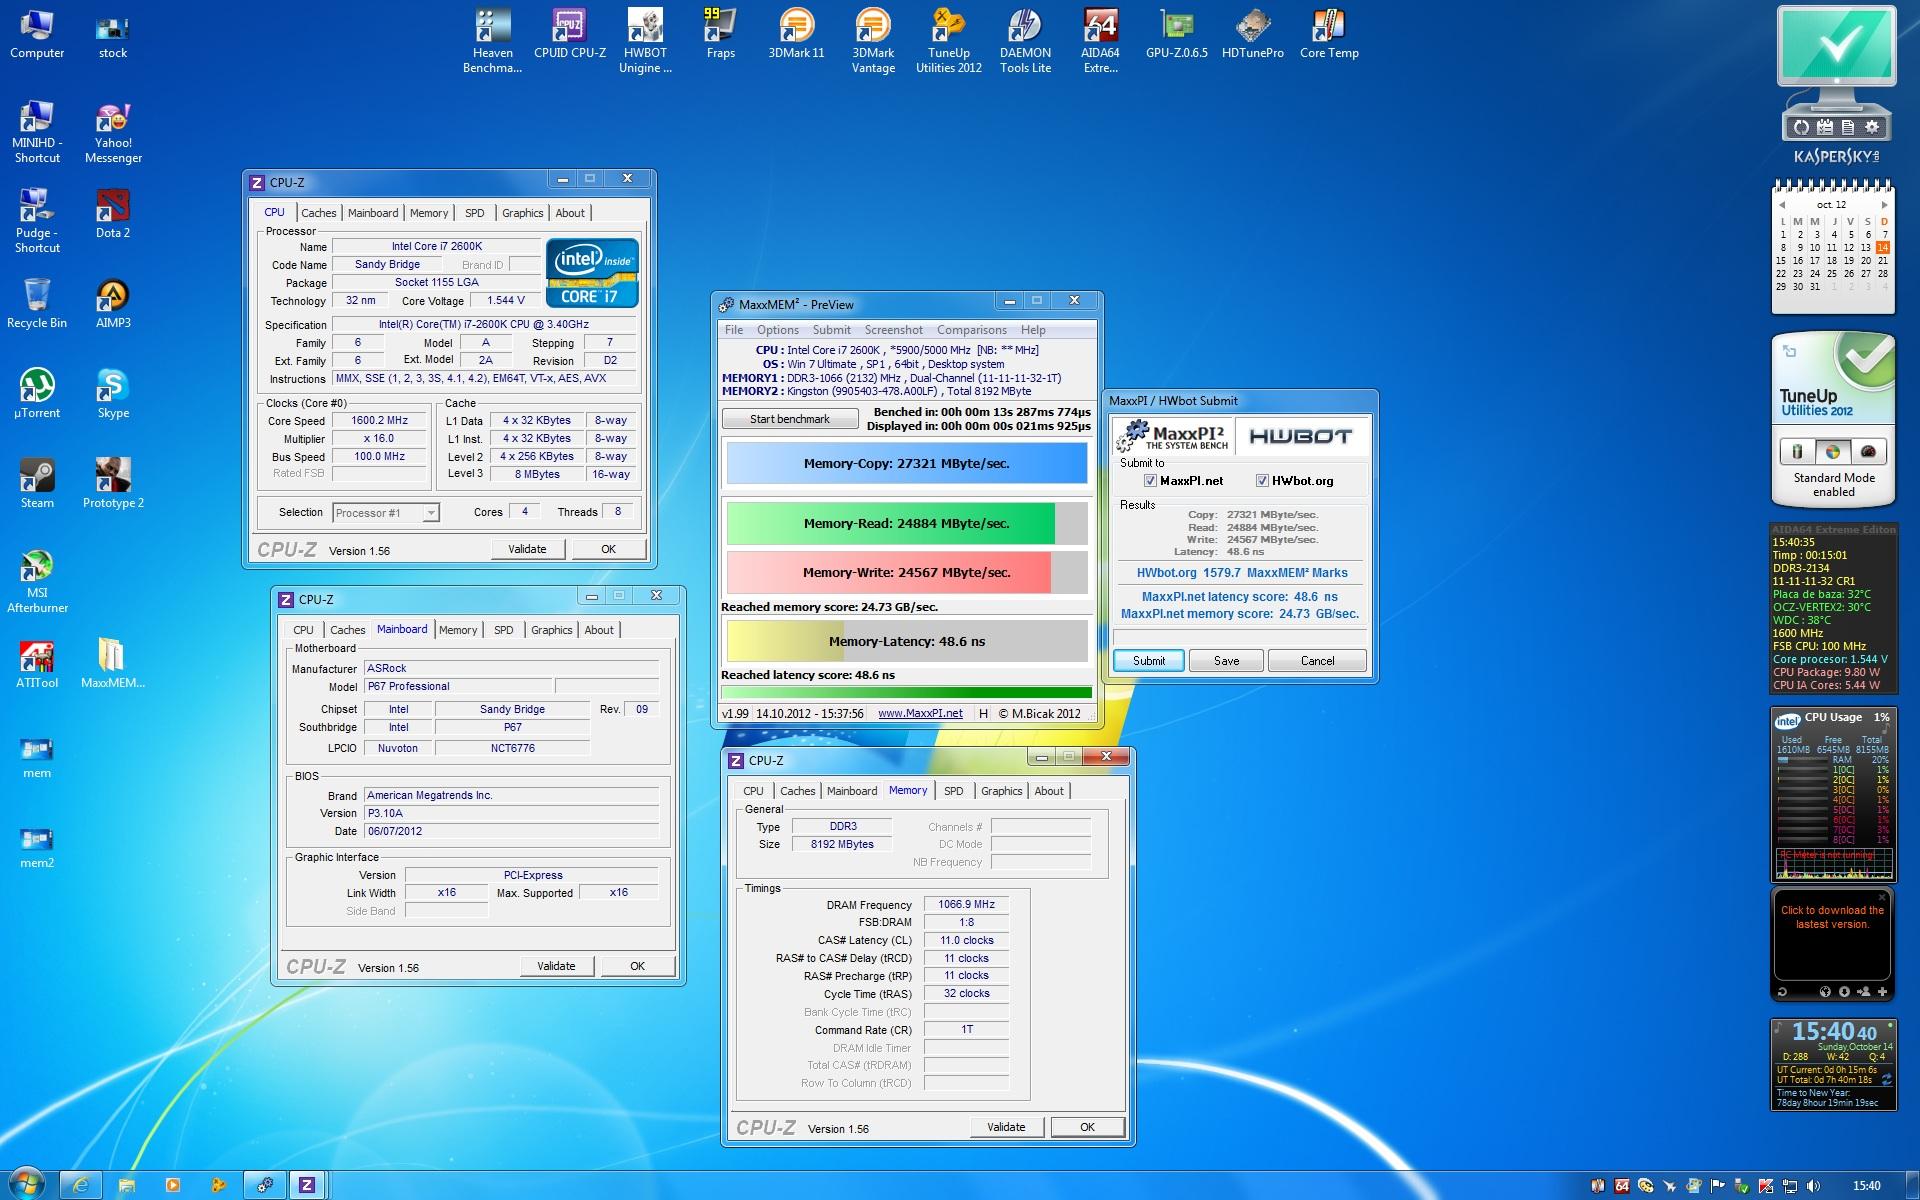The height and width of the screenshot is (1200, 1920).
Task: Open the MaxxMEM File menu
Action: click(734, 330)
